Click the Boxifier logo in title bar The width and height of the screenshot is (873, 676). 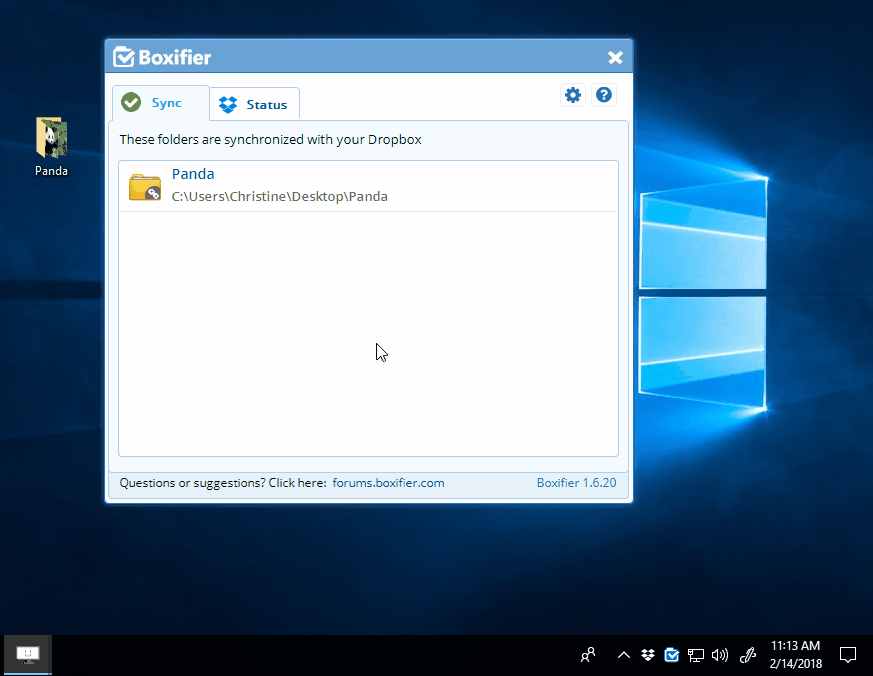point(162,57)
